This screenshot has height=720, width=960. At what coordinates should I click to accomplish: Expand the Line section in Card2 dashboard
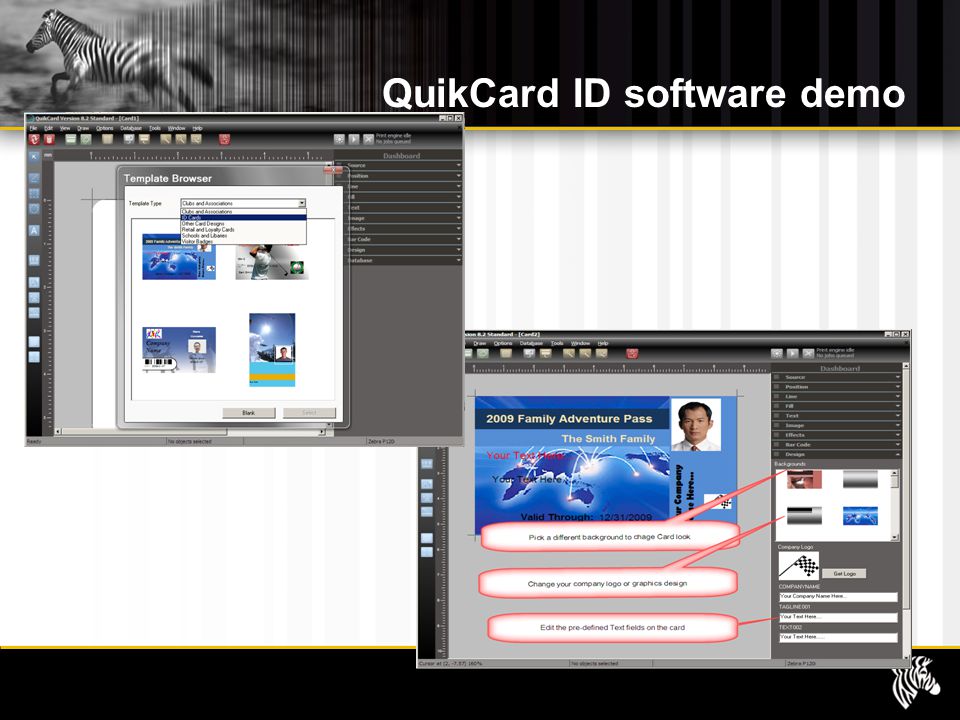pyautogui.click(x=837, y=396)
